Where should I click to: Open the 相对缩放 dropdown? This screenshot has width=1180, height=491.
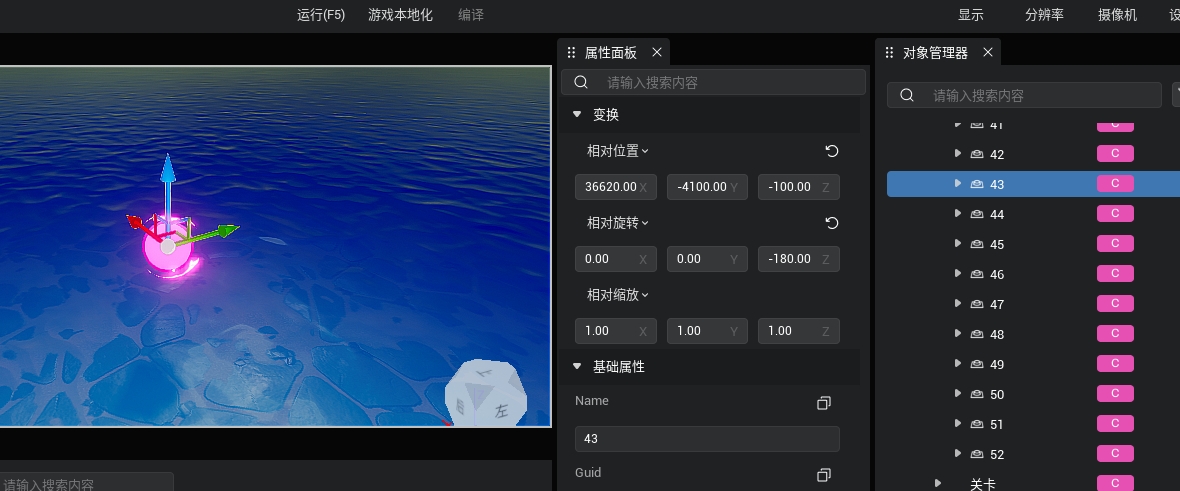coord(618,295)
